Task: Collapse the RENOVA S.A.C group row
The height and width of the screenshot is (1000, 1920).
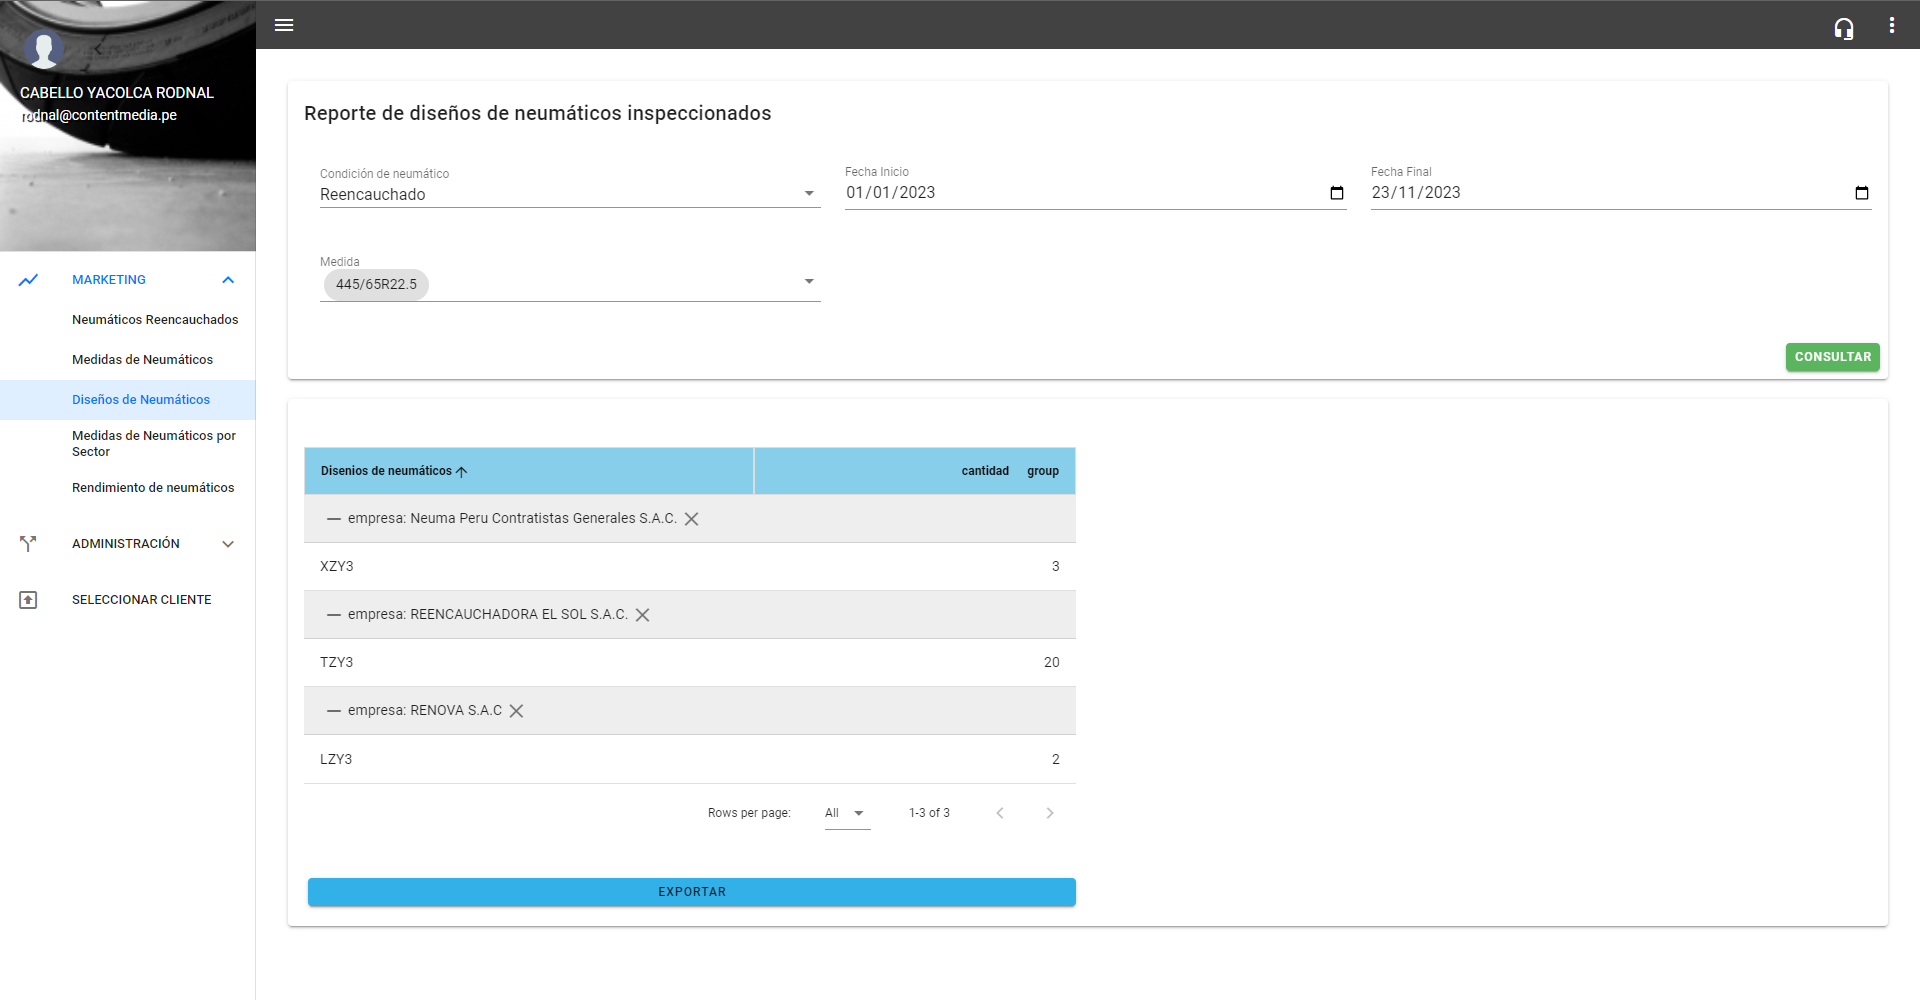Action: [x=334, y=711]
